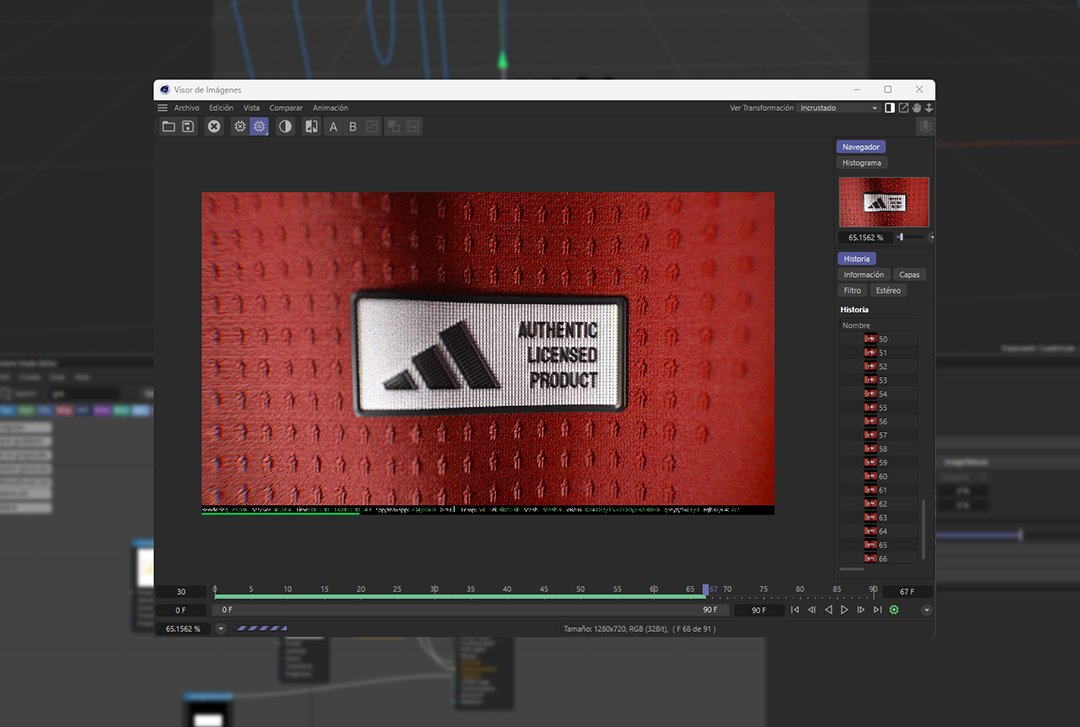Select the Historia tab
Screen dimensions: 1080x727
[x=857, y=258]
